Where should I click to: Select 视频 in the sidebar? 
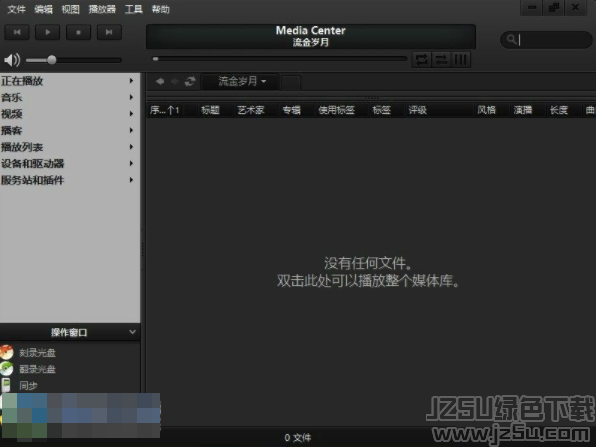[11, 114]
